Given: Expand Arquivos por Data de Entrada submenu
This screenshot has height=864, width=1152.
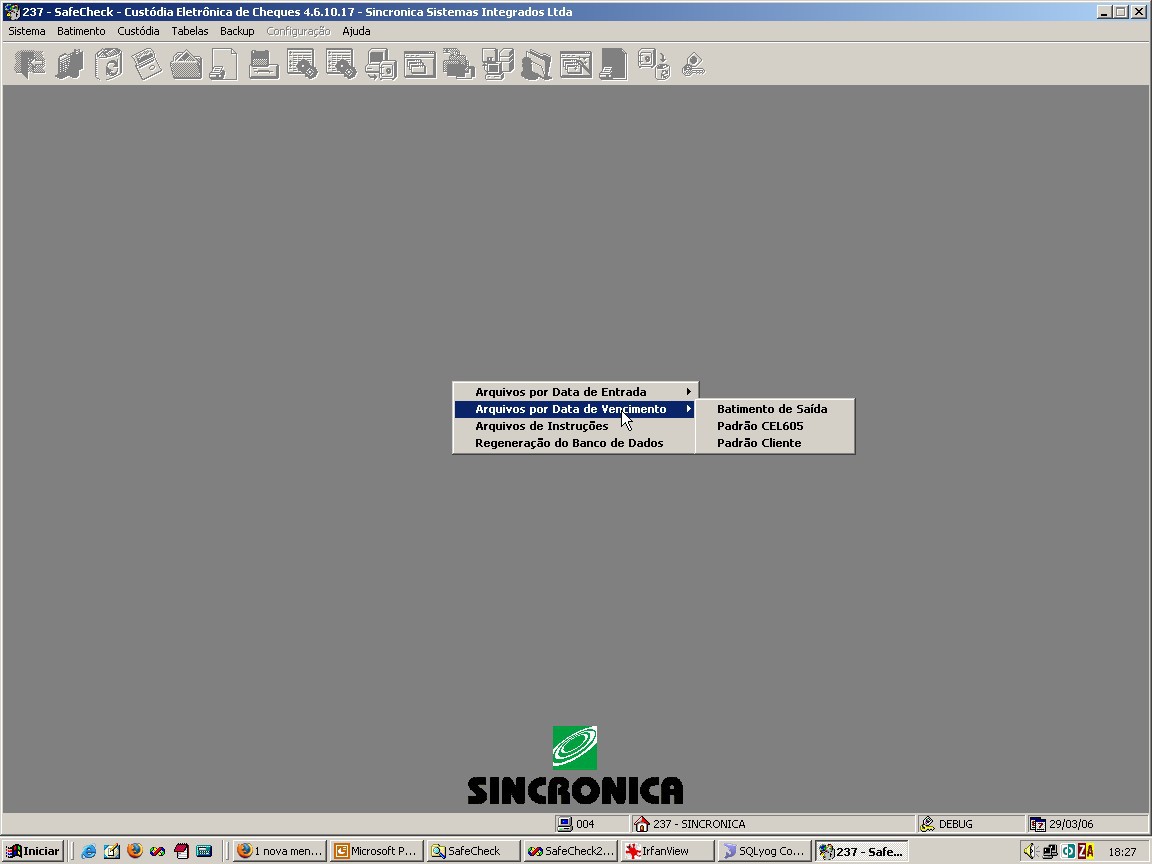Looking at the screenshot, I should (x=575, y=392).
